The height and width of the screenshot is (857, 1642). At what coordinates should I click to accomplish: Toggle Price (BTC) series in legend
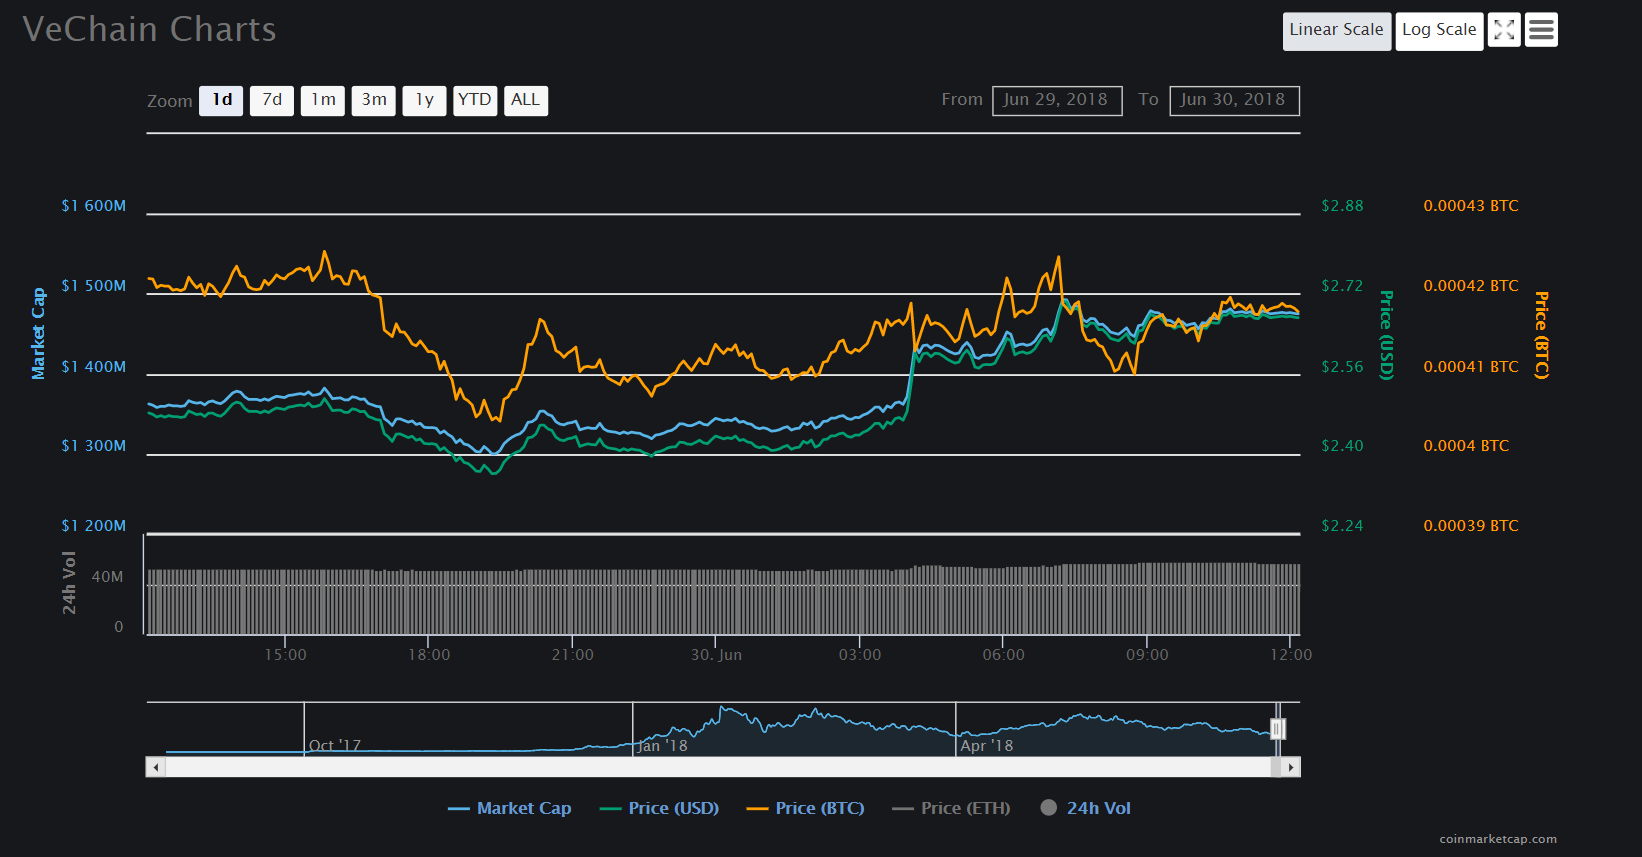(x=806, y=808)
